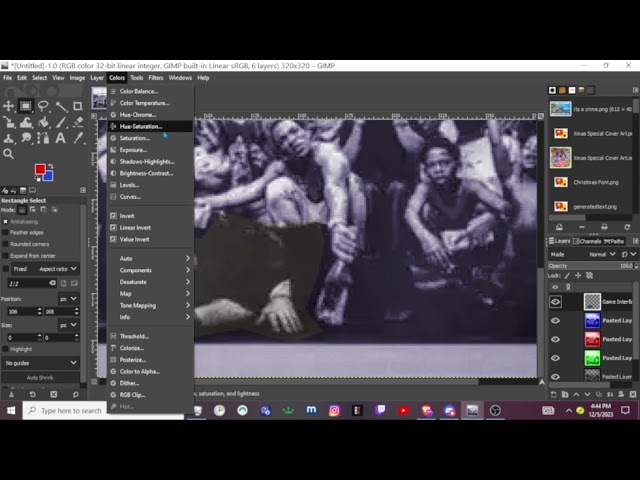
Task: Click the red foreground color swatch
Action: coord(40,169)
